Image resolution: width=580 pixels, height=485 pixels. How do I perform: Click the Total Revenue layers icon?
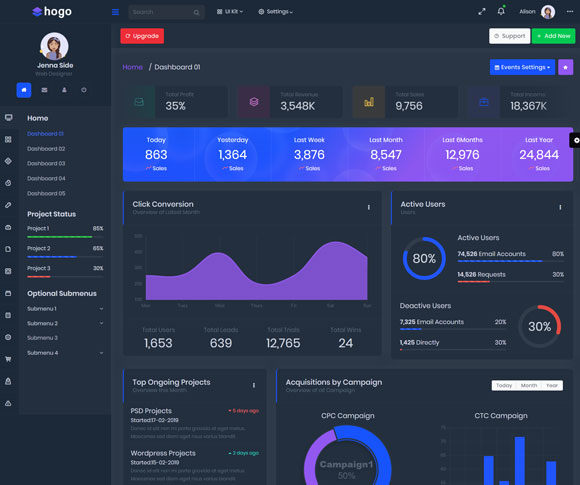click(x=254, y=102)
